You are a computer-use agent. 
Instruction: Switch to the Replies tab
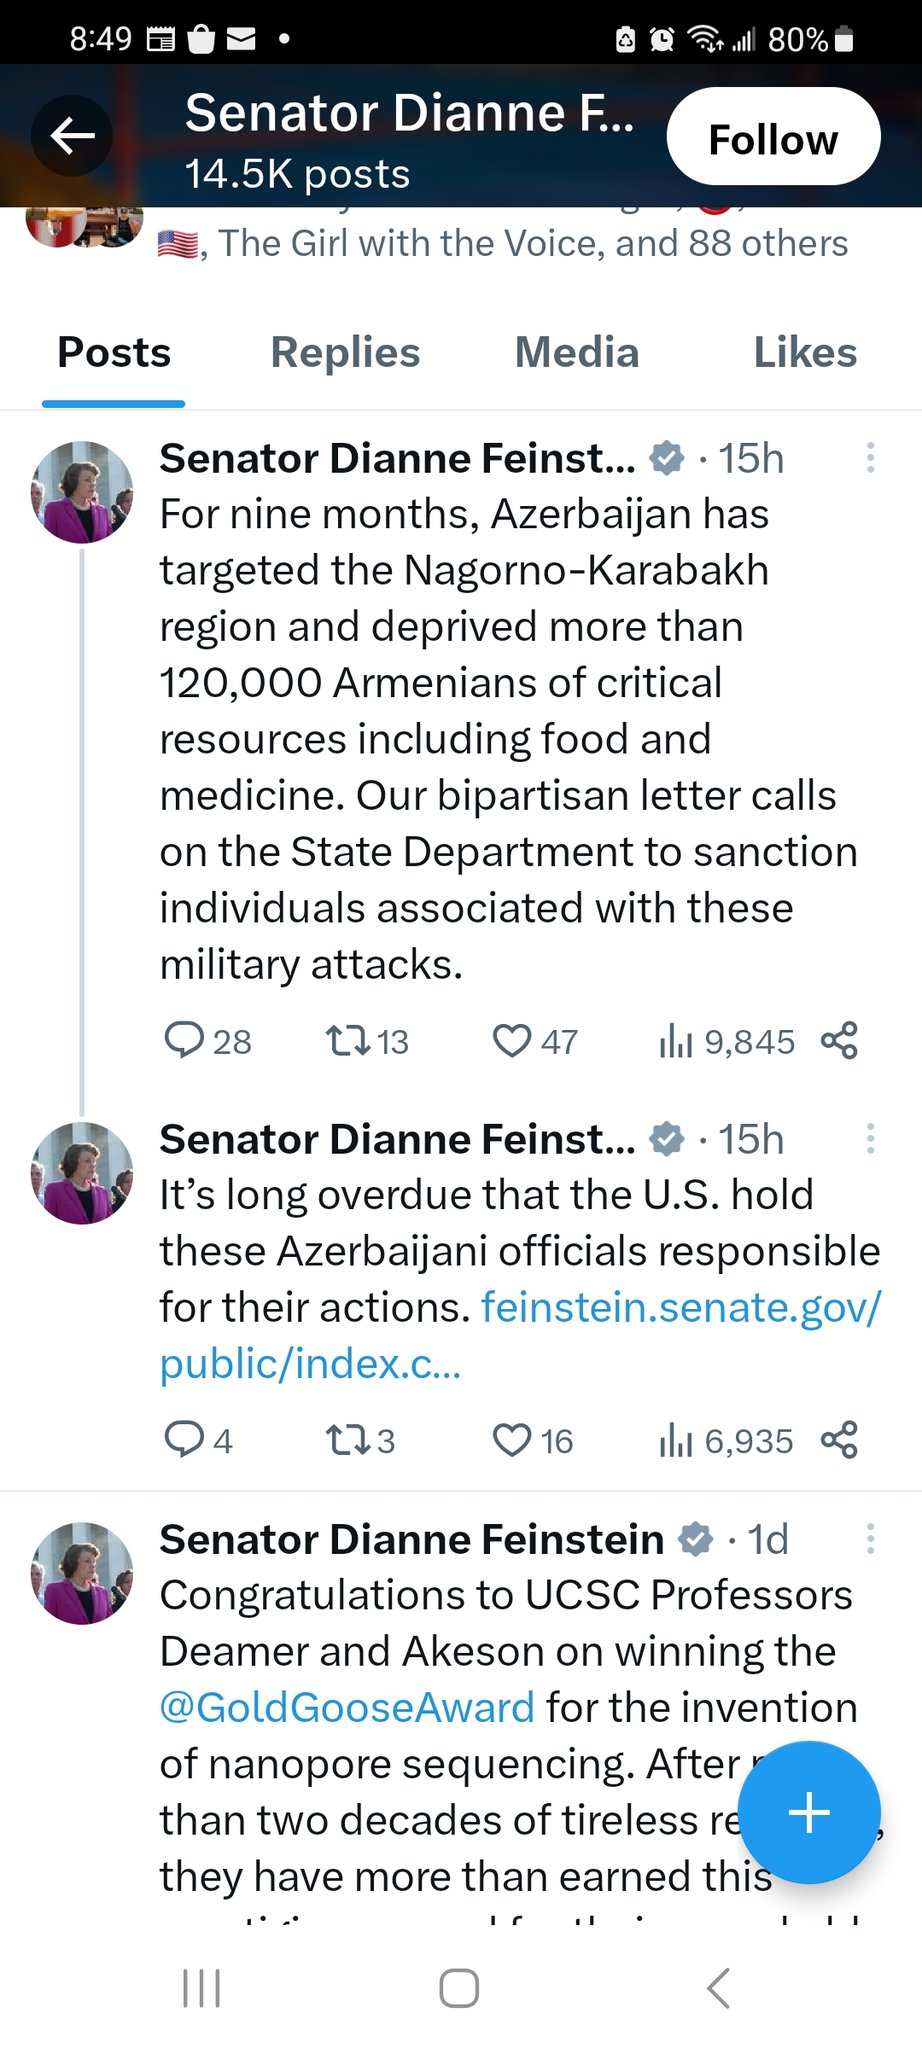pyautogui.click(x=345, y=353)
